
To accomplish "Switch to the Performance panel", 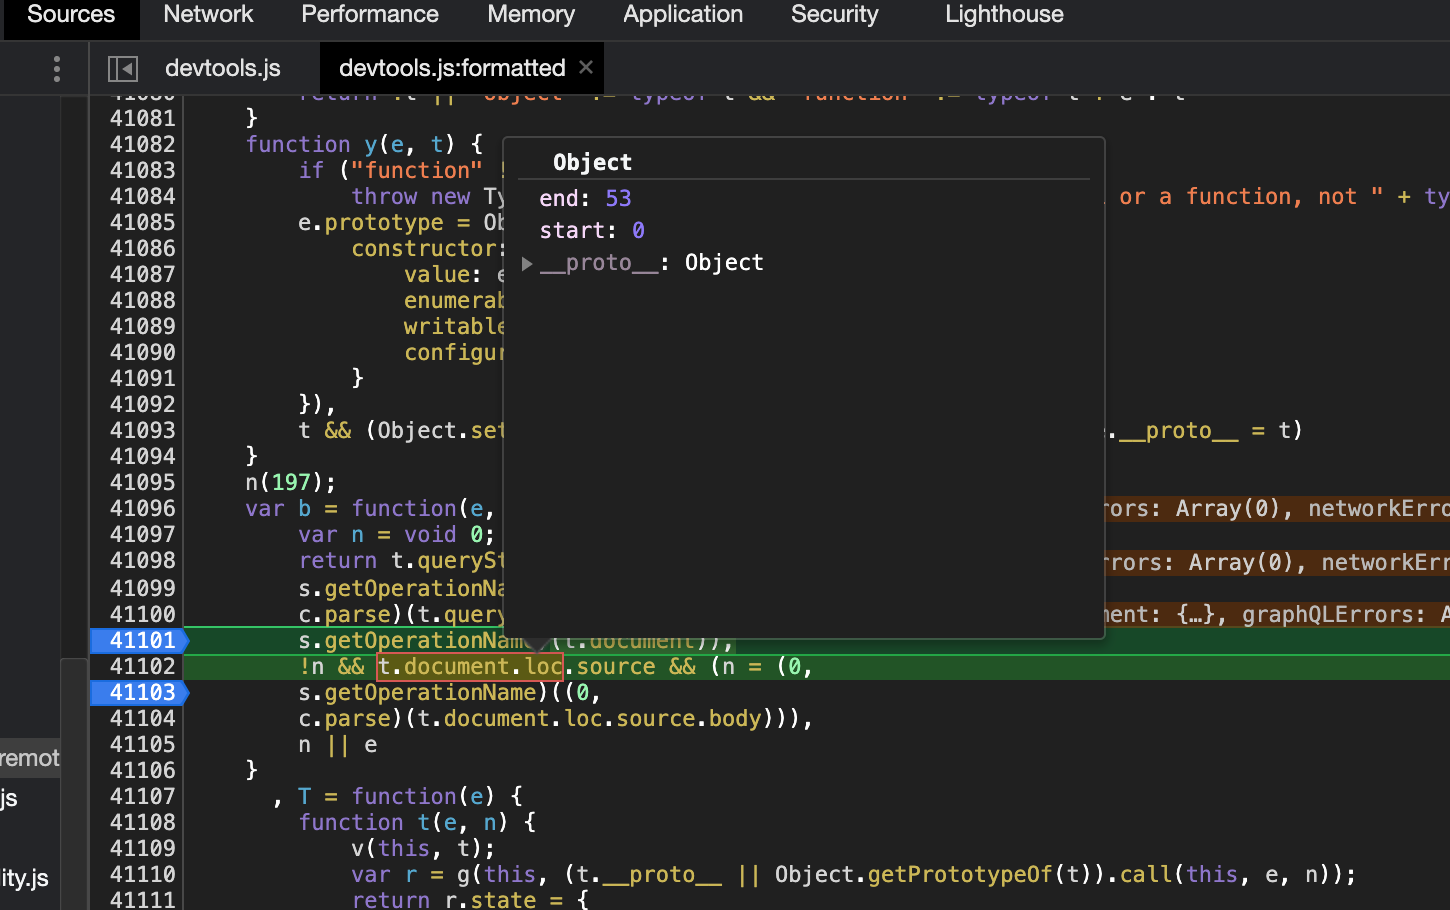I will tap(370, 15).
